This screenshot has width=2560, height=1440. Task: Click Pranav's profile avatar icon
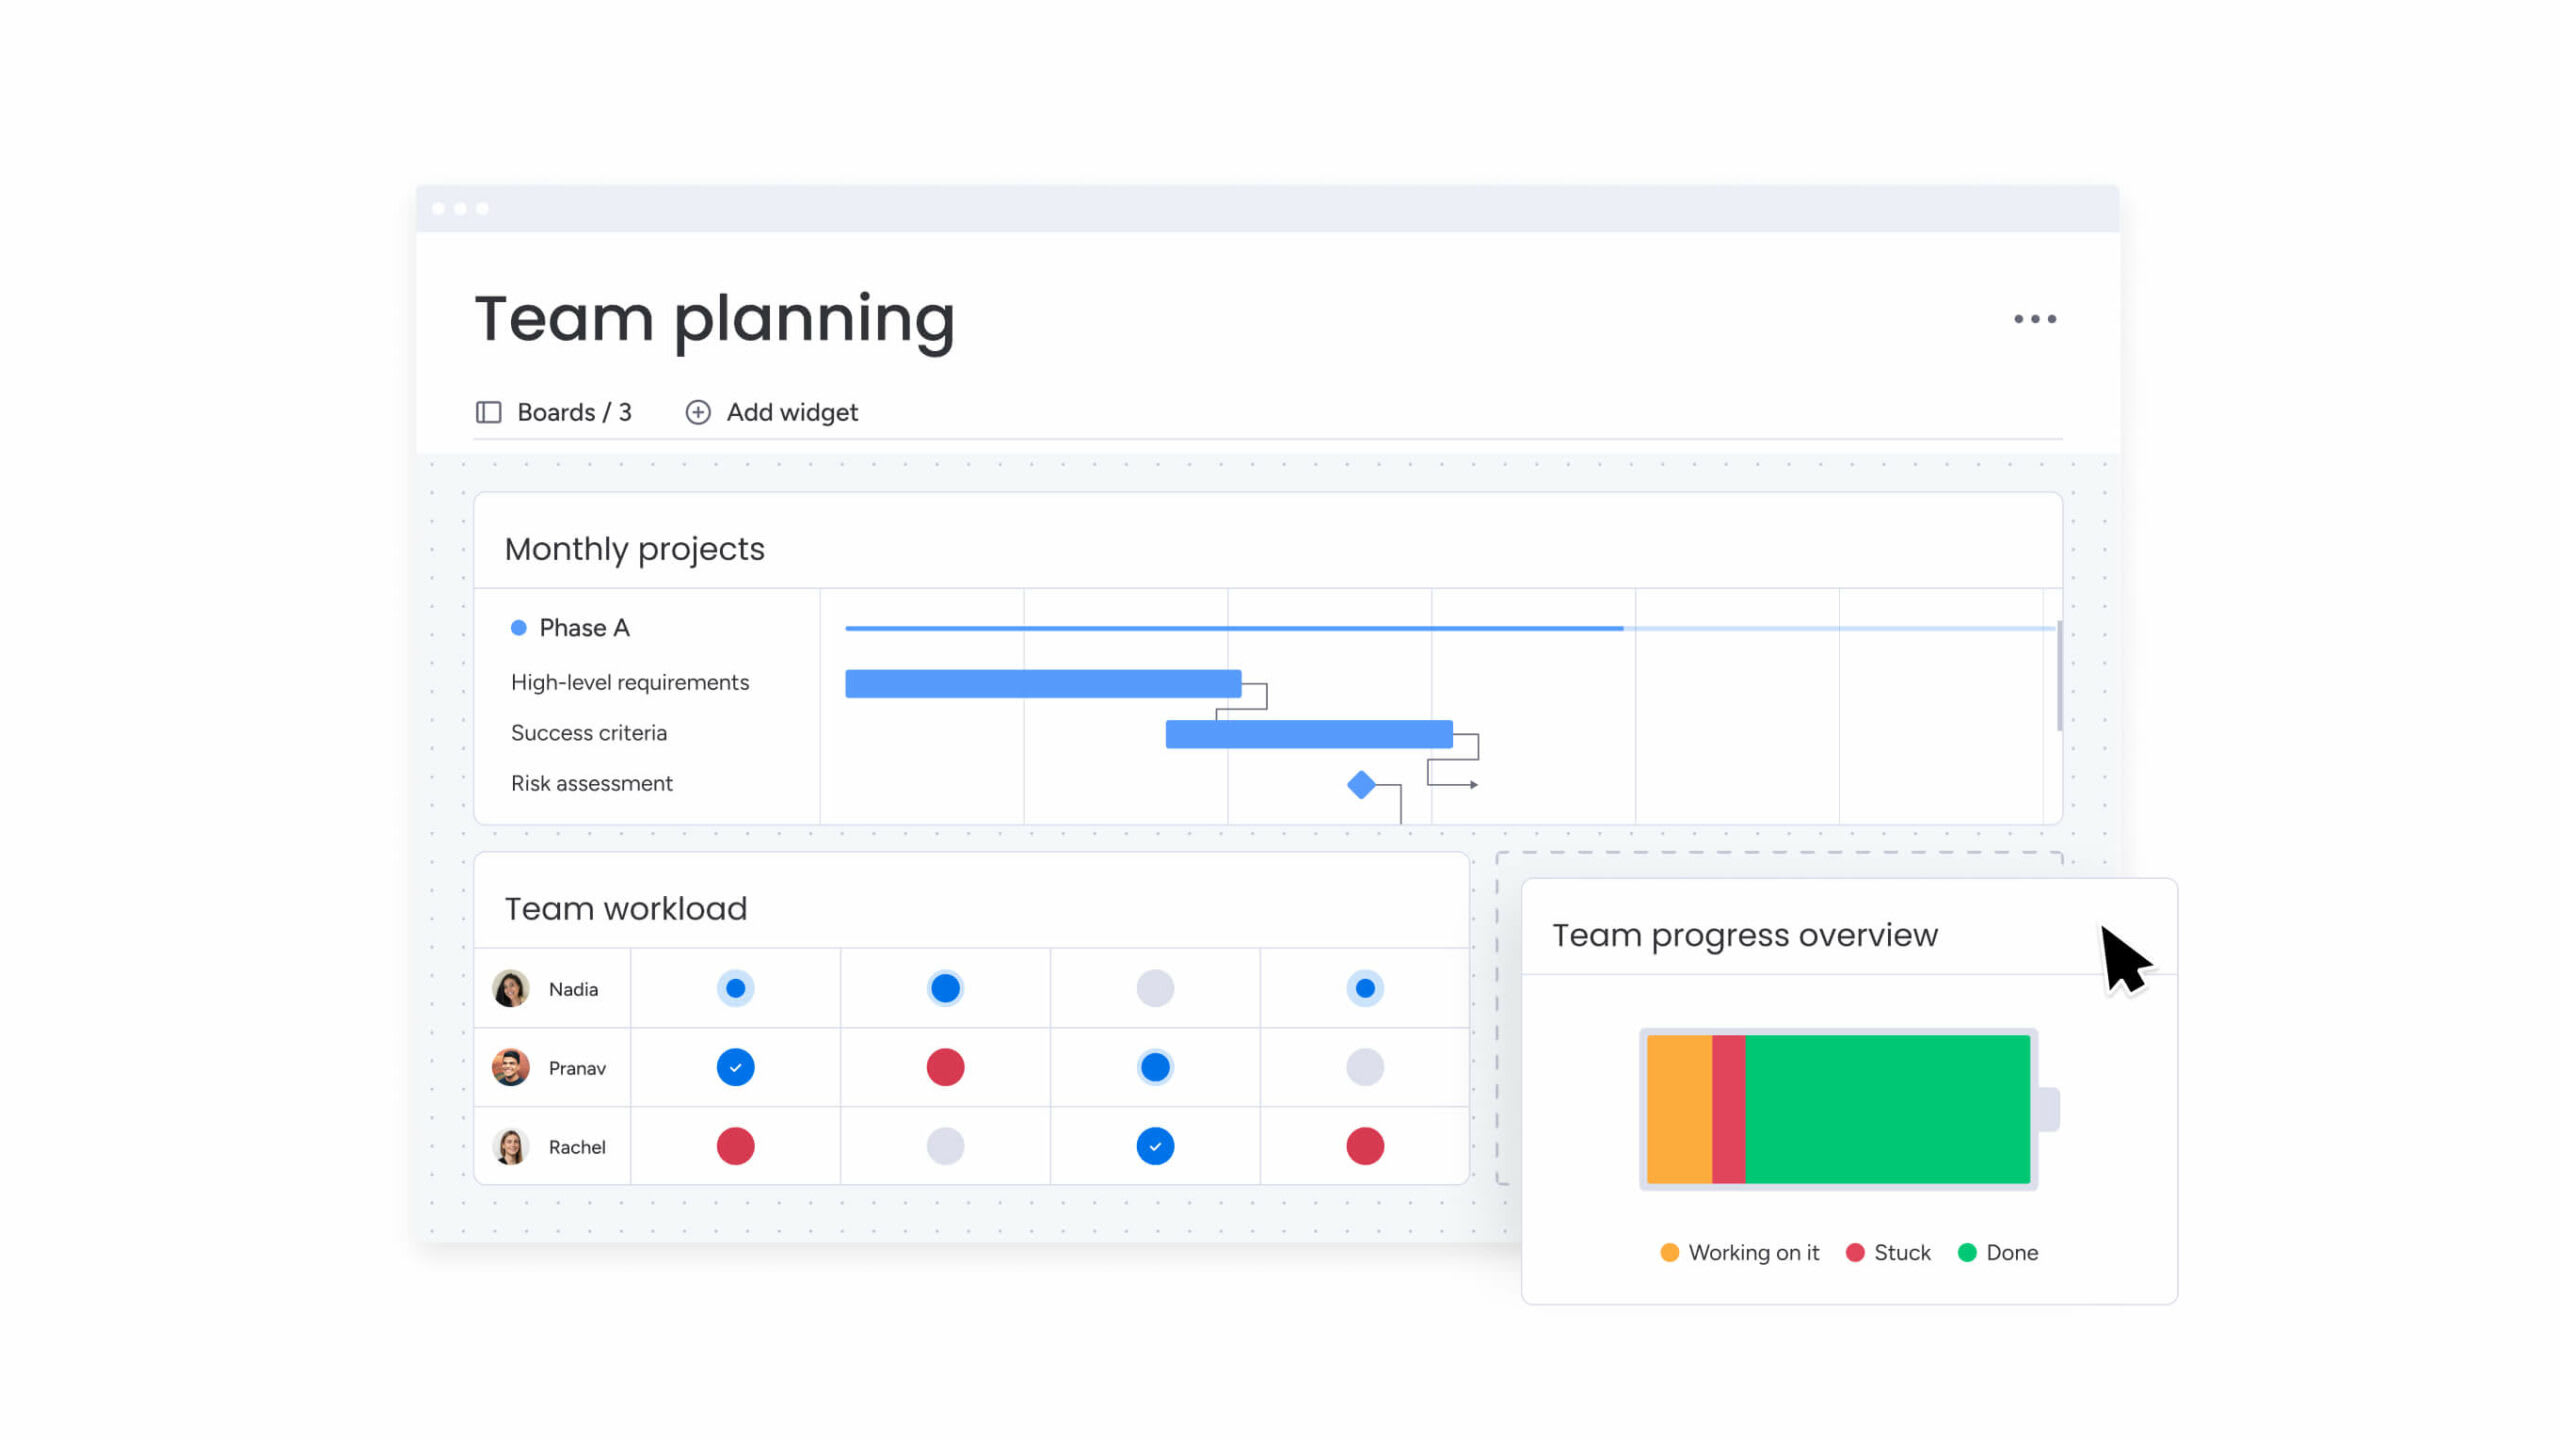(x=512, y=1067)
